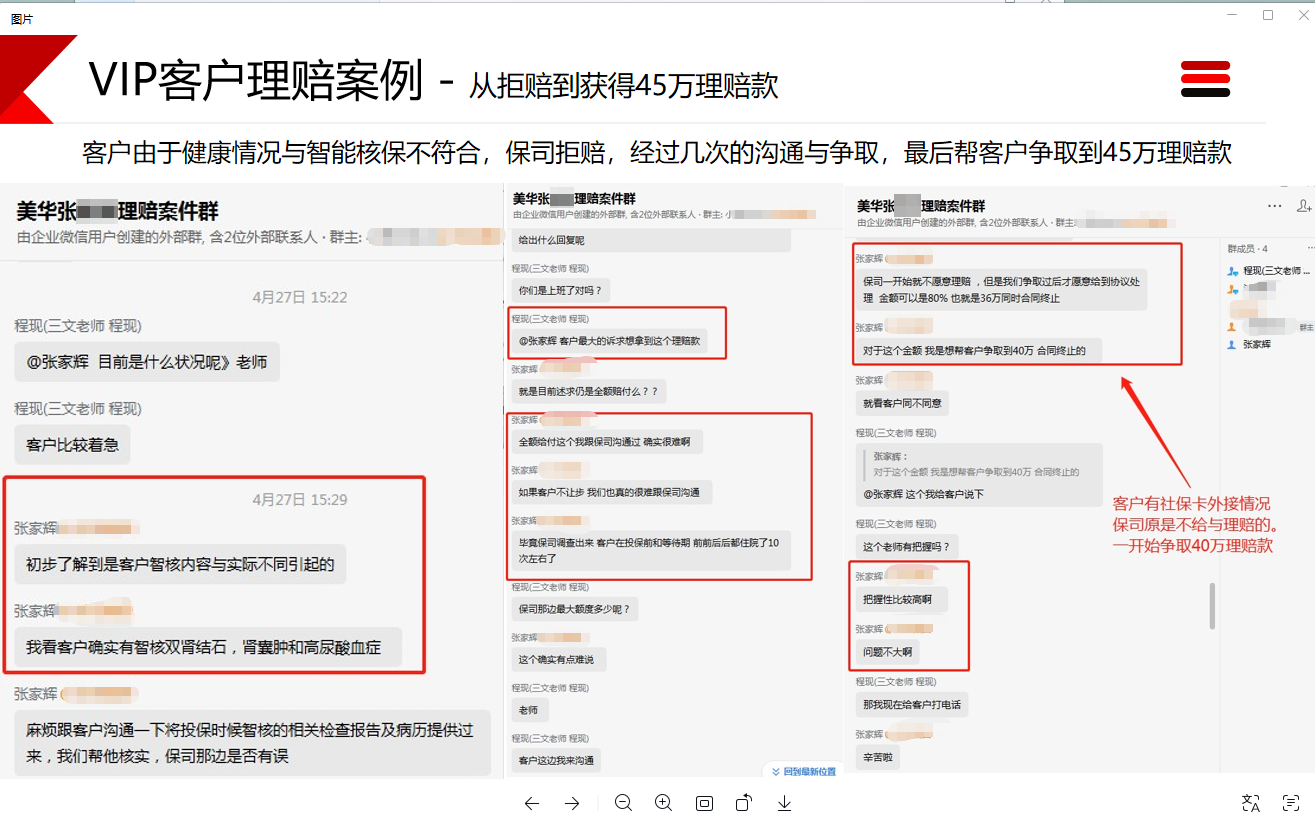Click the slide title VIP客户理赔案例
1315x822 pixels.
(257, 80)
